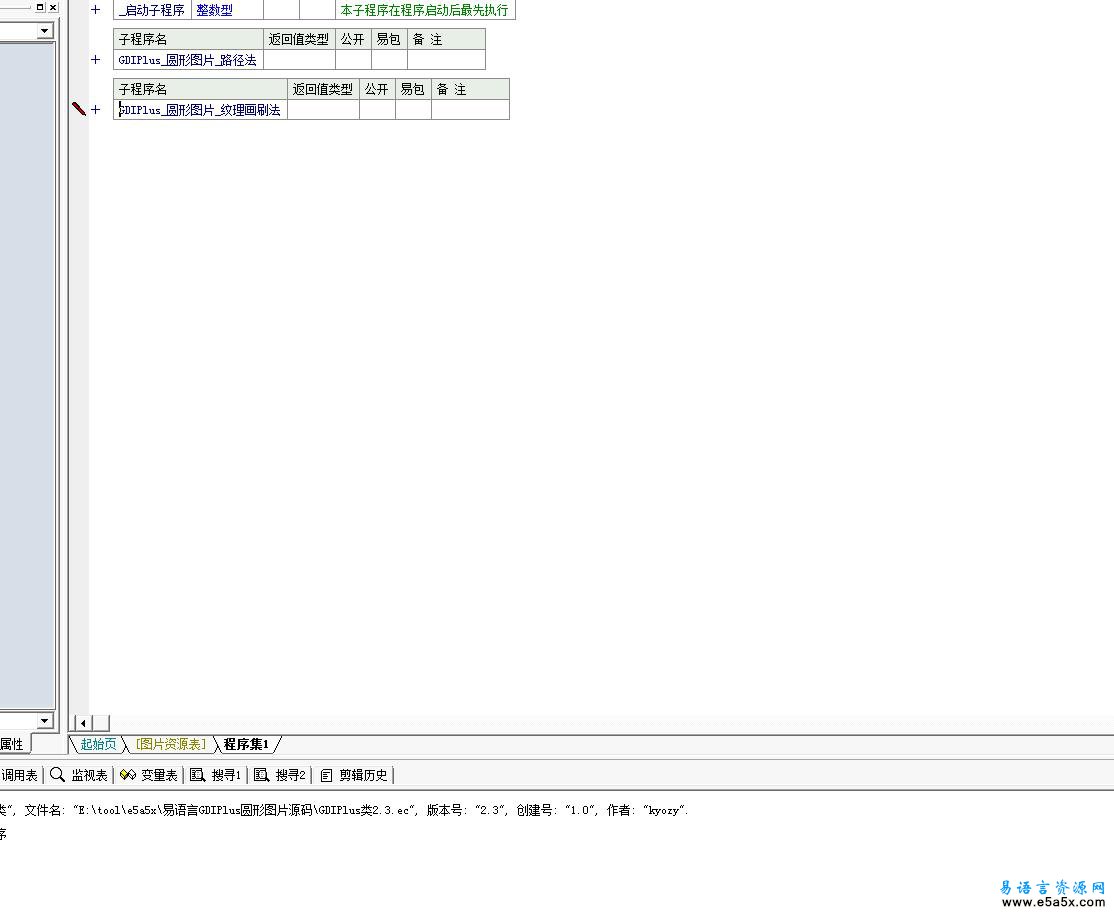Open the left panel top dropdown
Image resolution: width=1114 pixels, height=915 pixels.
click(x=45, y=31)
